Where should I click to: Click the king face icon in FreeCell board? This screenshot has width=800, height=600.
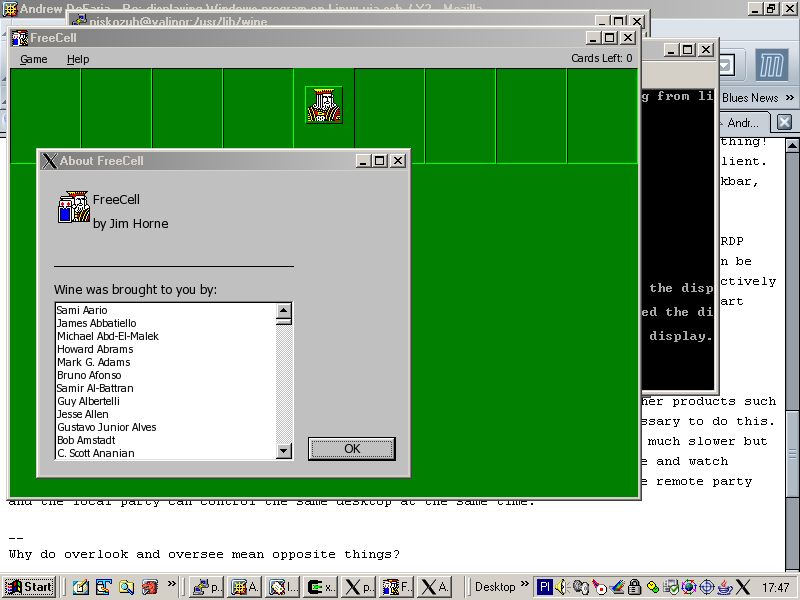324,105
